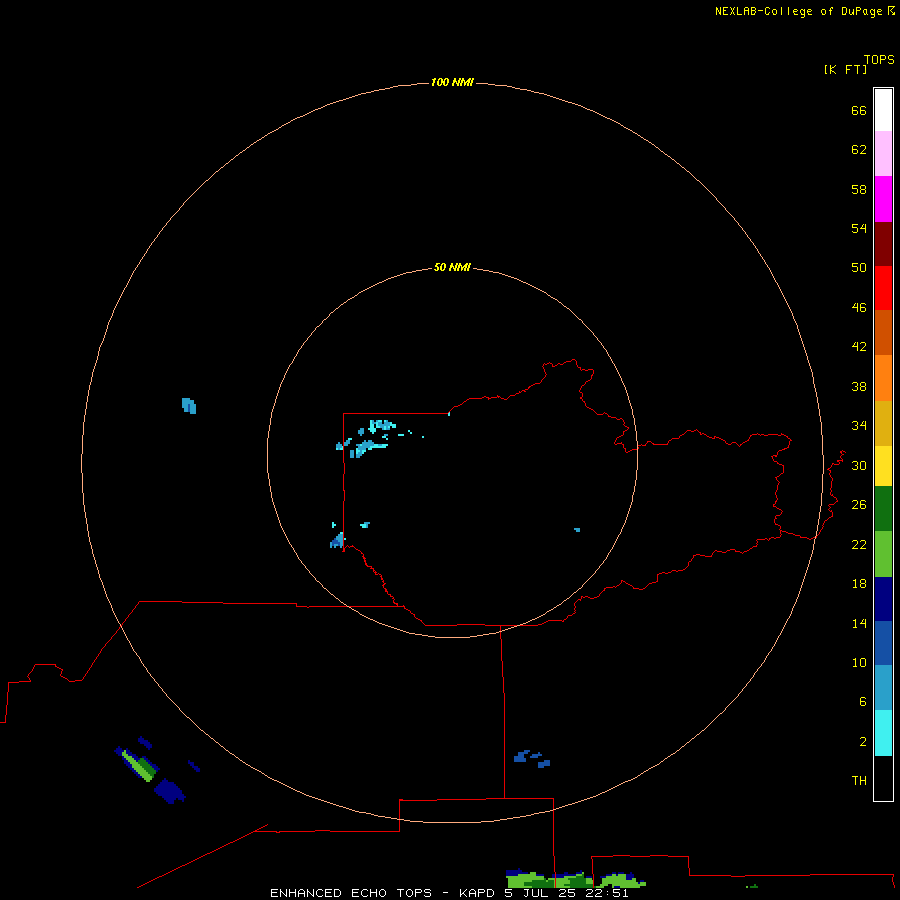Screen dimensions: 900x900
Task: Click the white top color swatch in legend
Action: pos(883,110)
